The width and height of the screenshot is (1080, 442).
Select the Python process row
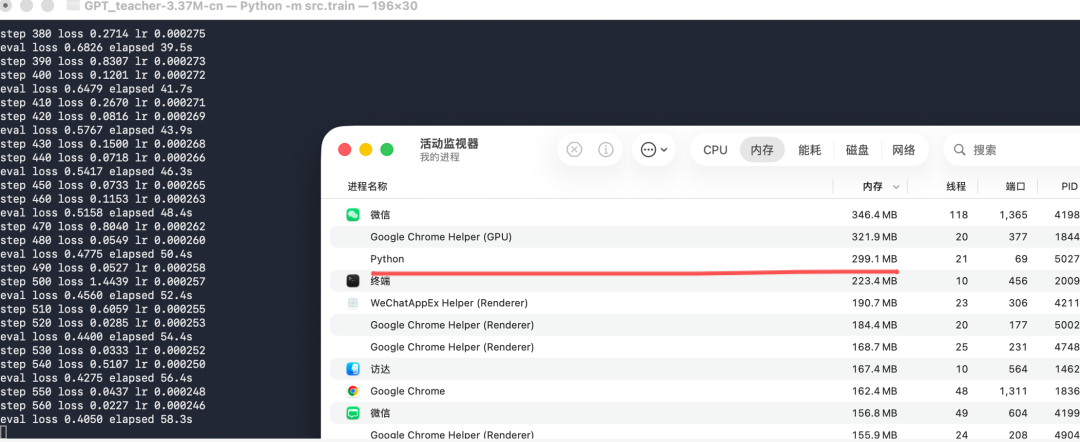tap(705, 259)
